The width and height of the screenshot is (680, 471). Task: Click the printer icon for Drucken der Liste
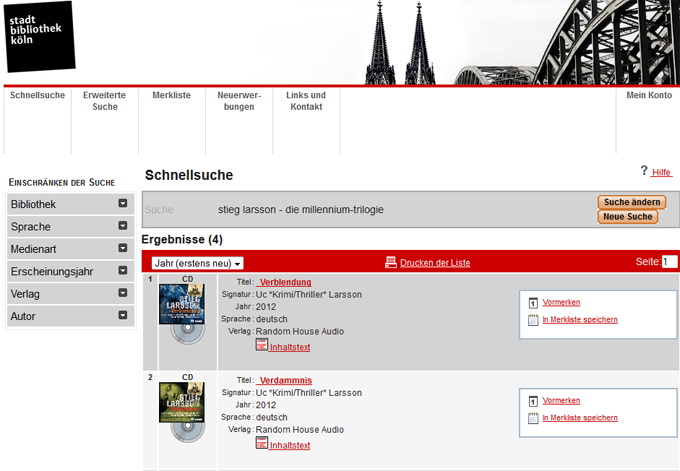[x=391, y=262]
